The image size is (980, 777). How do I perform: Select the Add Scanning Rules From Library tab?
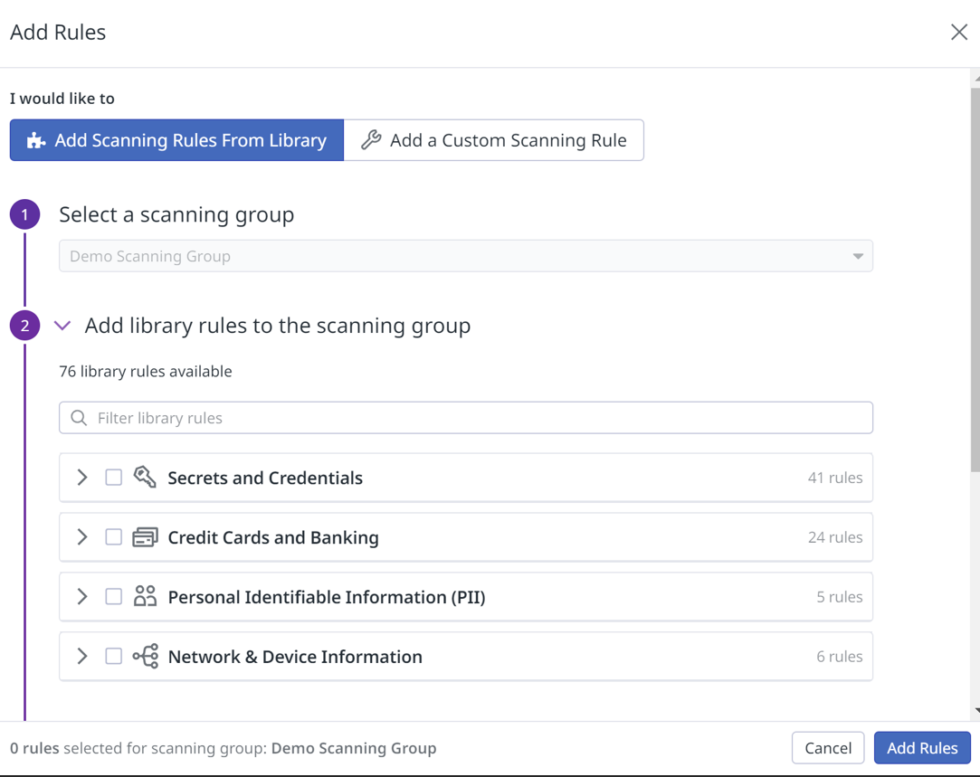coord(176,140)
